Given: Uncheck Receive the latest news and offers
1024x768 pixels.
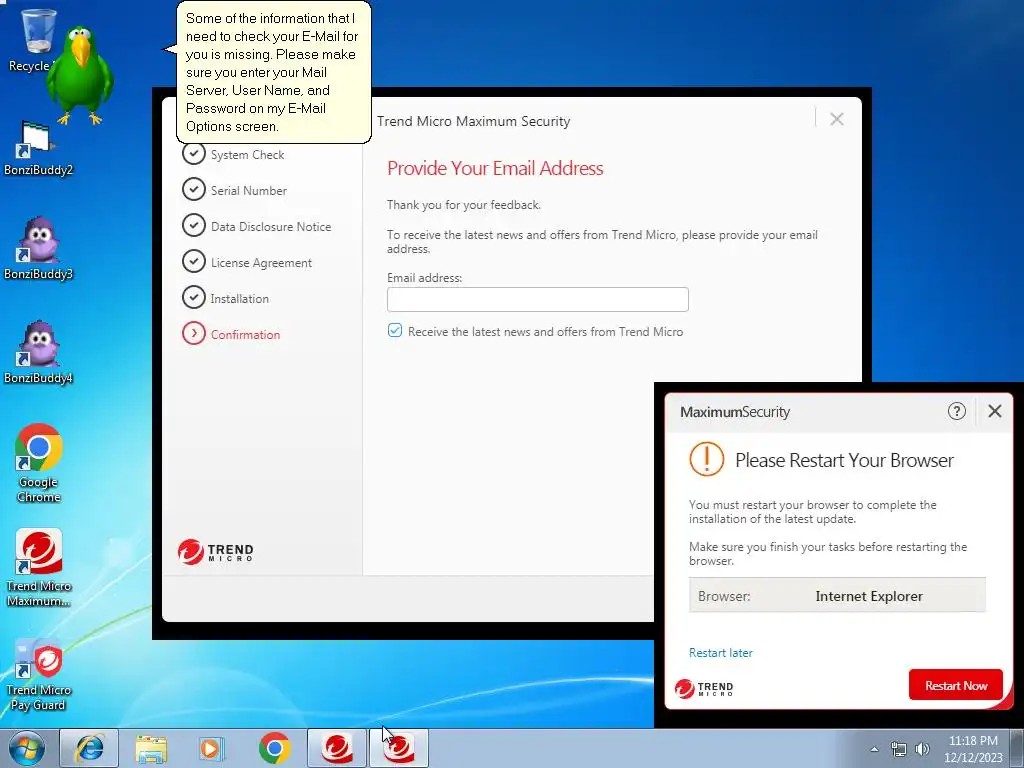Looking at the screenshot, I should [395, 330].
